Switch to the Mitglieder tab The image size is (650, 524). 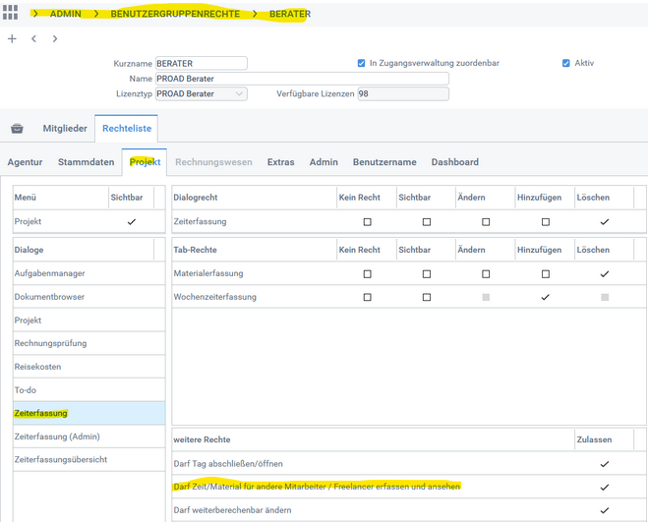tap(64, 129)
